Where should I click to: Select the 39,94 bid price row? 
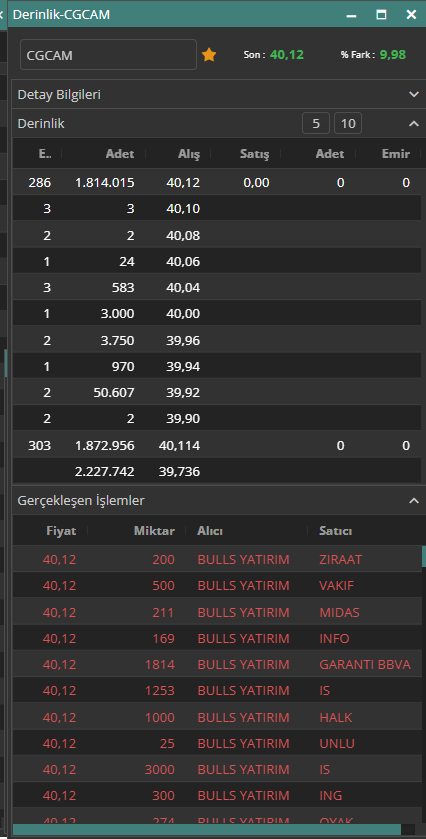[217, 367]
